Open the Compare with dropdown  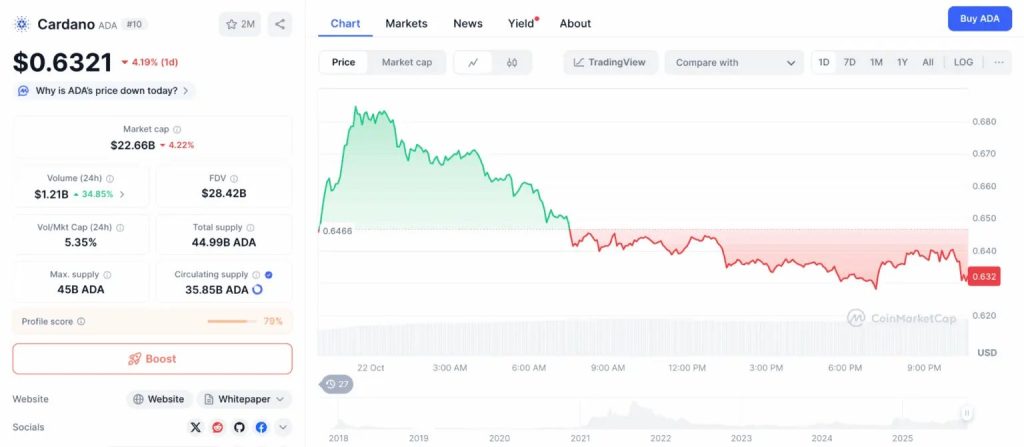(x=734, y=62)
